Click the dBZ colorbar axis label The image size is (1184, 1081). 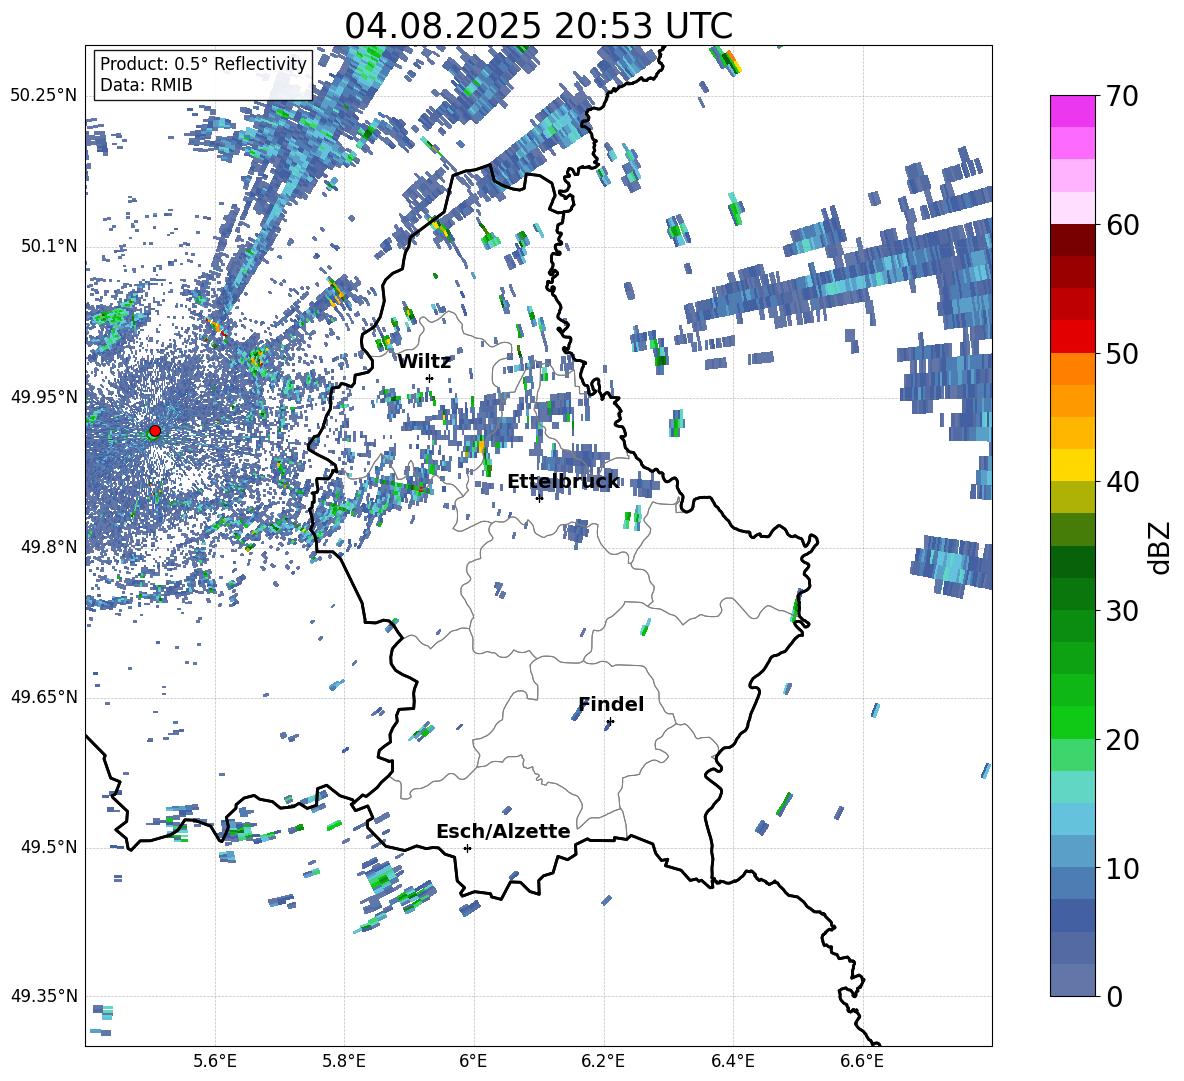pyautogui.click(x=1161, y=547)
